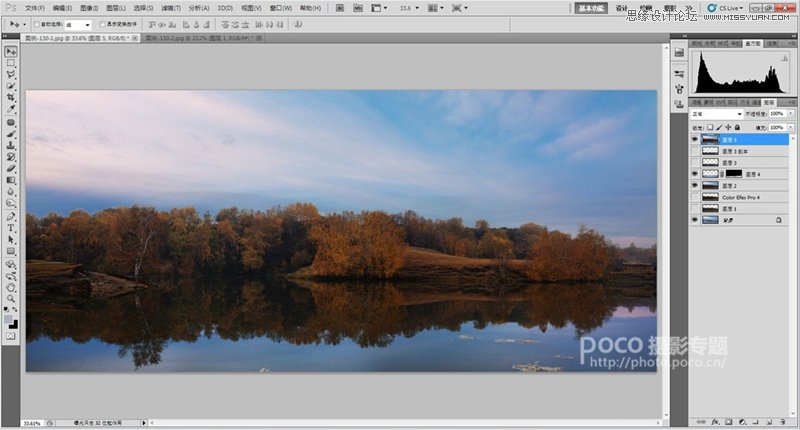Click the Lock transparent pixels icon
Screen dimensions: 800x430
point(710,127)
